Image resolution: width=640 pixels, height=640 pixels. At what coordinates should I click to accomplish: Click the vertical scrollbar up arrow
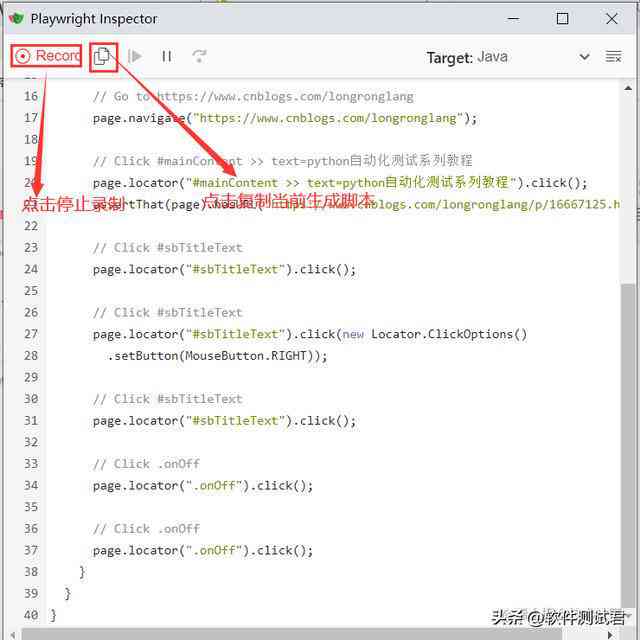[628, 88]
